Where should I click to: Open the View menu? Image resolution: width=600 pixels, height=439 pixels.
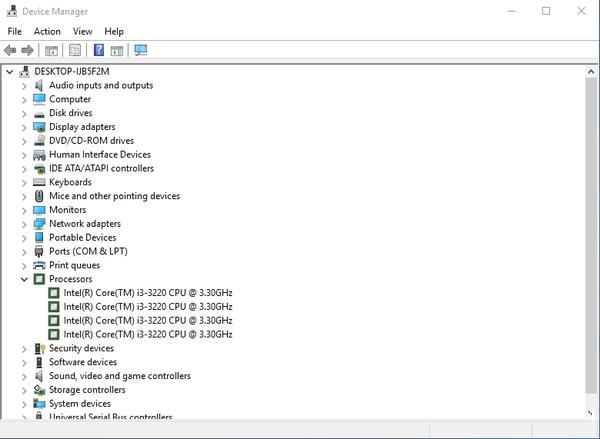pos(83,31)
